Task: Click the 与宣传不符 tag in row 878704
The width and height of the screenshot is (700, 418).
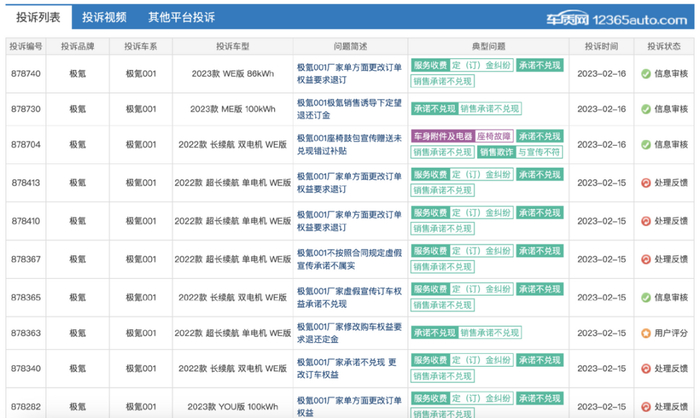Action: point(539,152)
